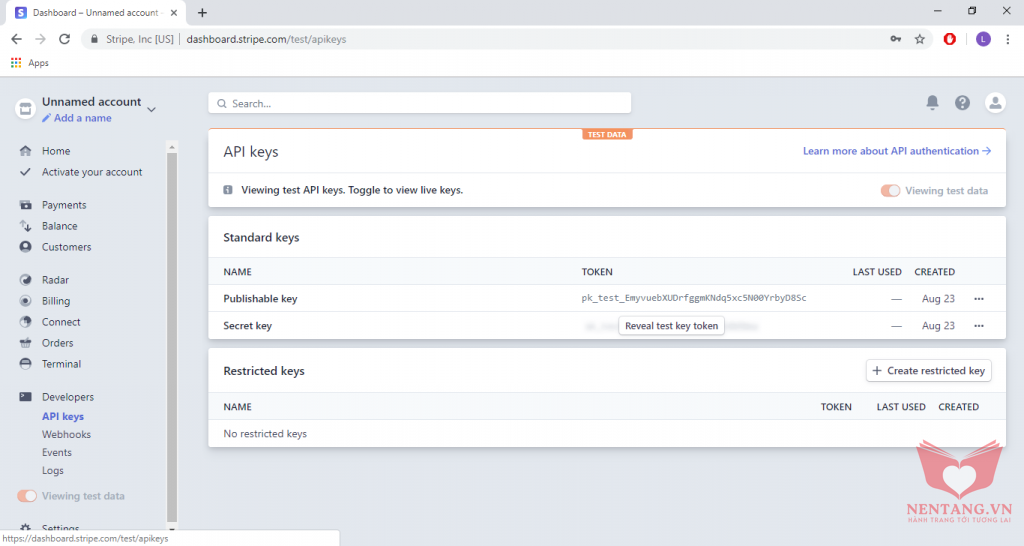
Task: Open the help question mark icon
Action: [x=962, y=103]
